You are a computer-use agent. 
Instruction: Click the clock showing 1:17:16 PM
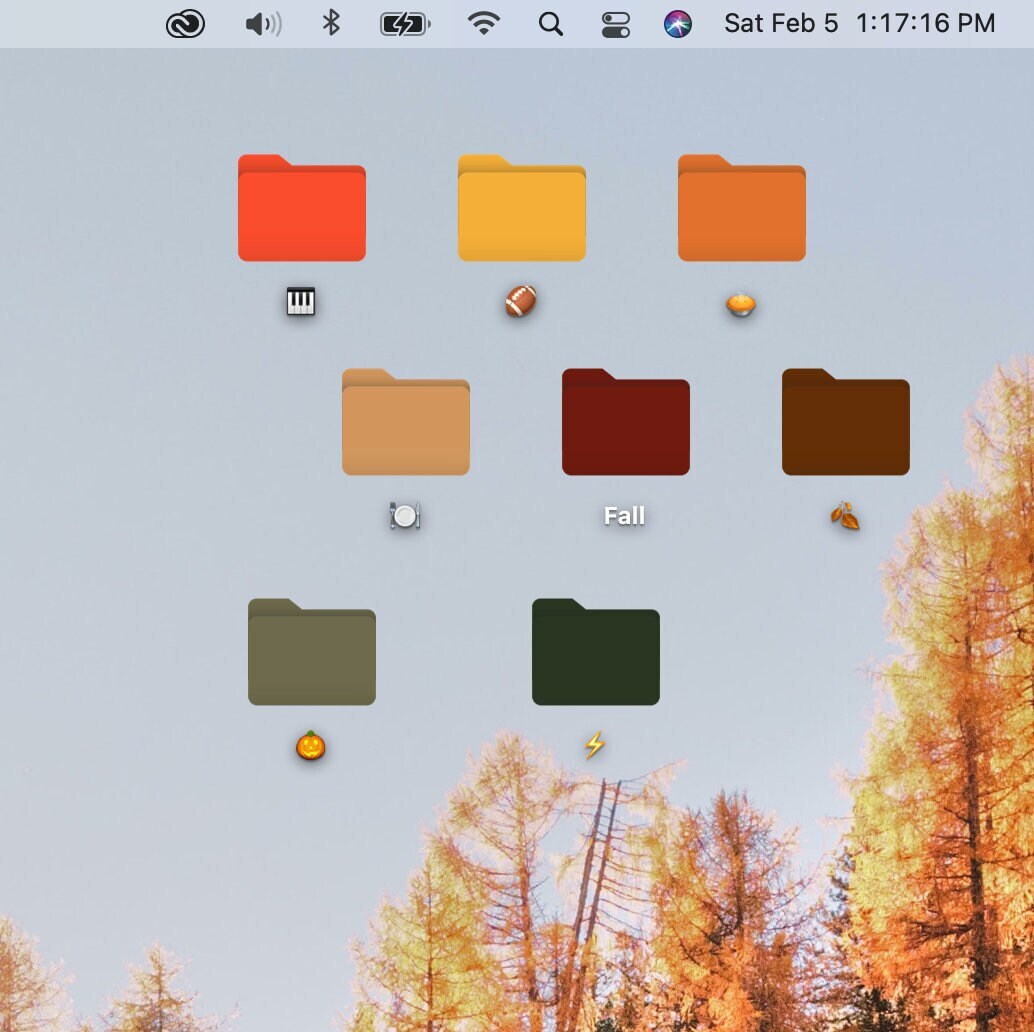925,23
